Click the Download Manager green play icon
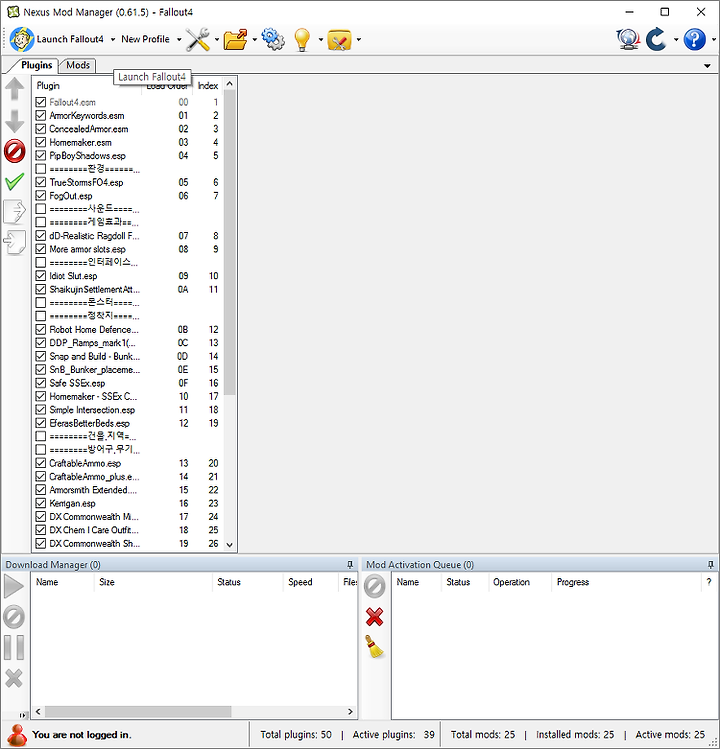Viewport: 720px width, 749px height. (14, 586)
